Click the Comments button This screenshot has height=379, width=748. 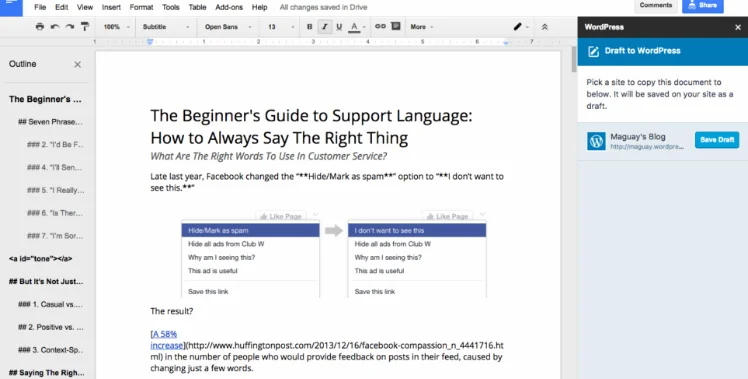655,5
